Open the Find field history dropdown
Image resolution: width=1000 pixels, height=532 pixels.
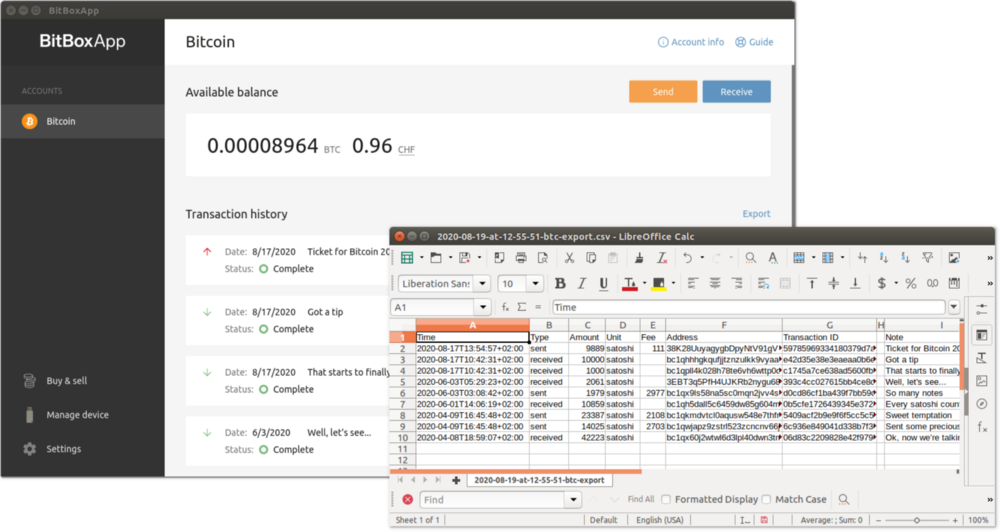(x=573, y=499)
